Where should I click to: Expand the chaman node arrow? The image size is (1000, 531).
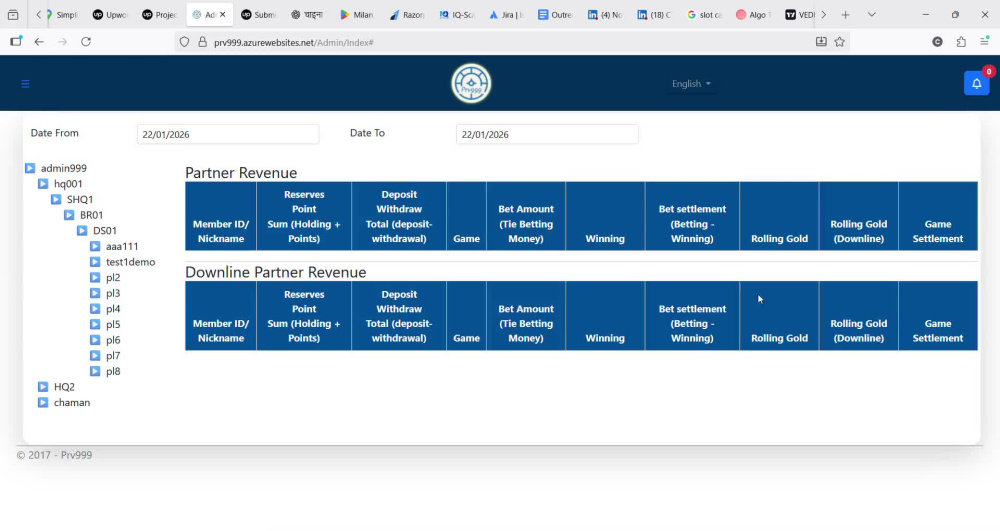(43, 402)
